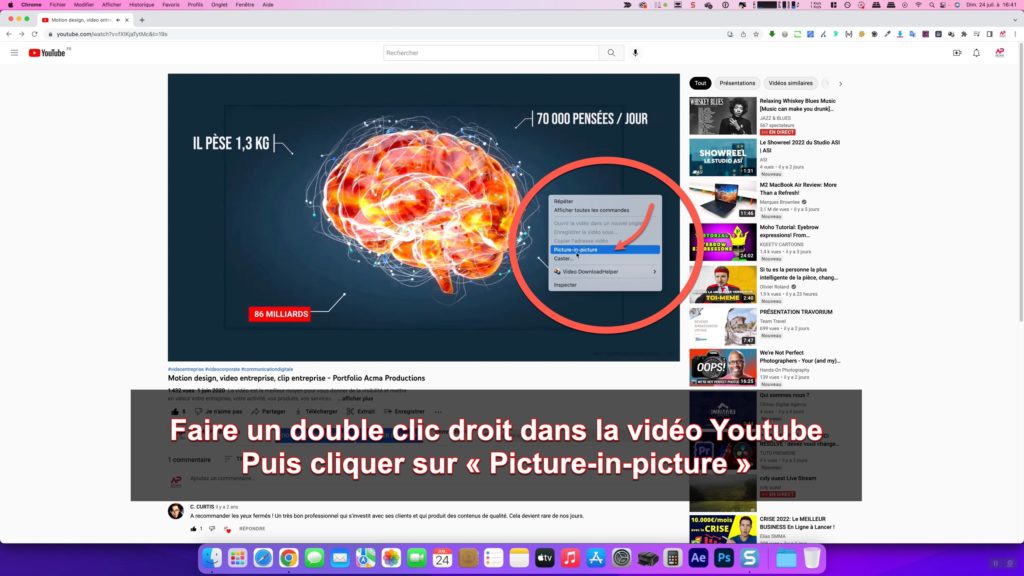
Task: Click the Extrait button
Action: (x=360, y=411)
